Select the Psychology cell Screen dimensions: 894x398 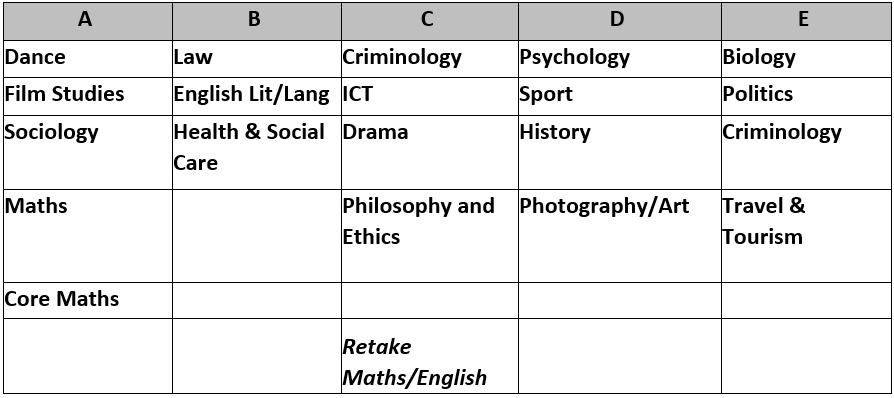620,59
